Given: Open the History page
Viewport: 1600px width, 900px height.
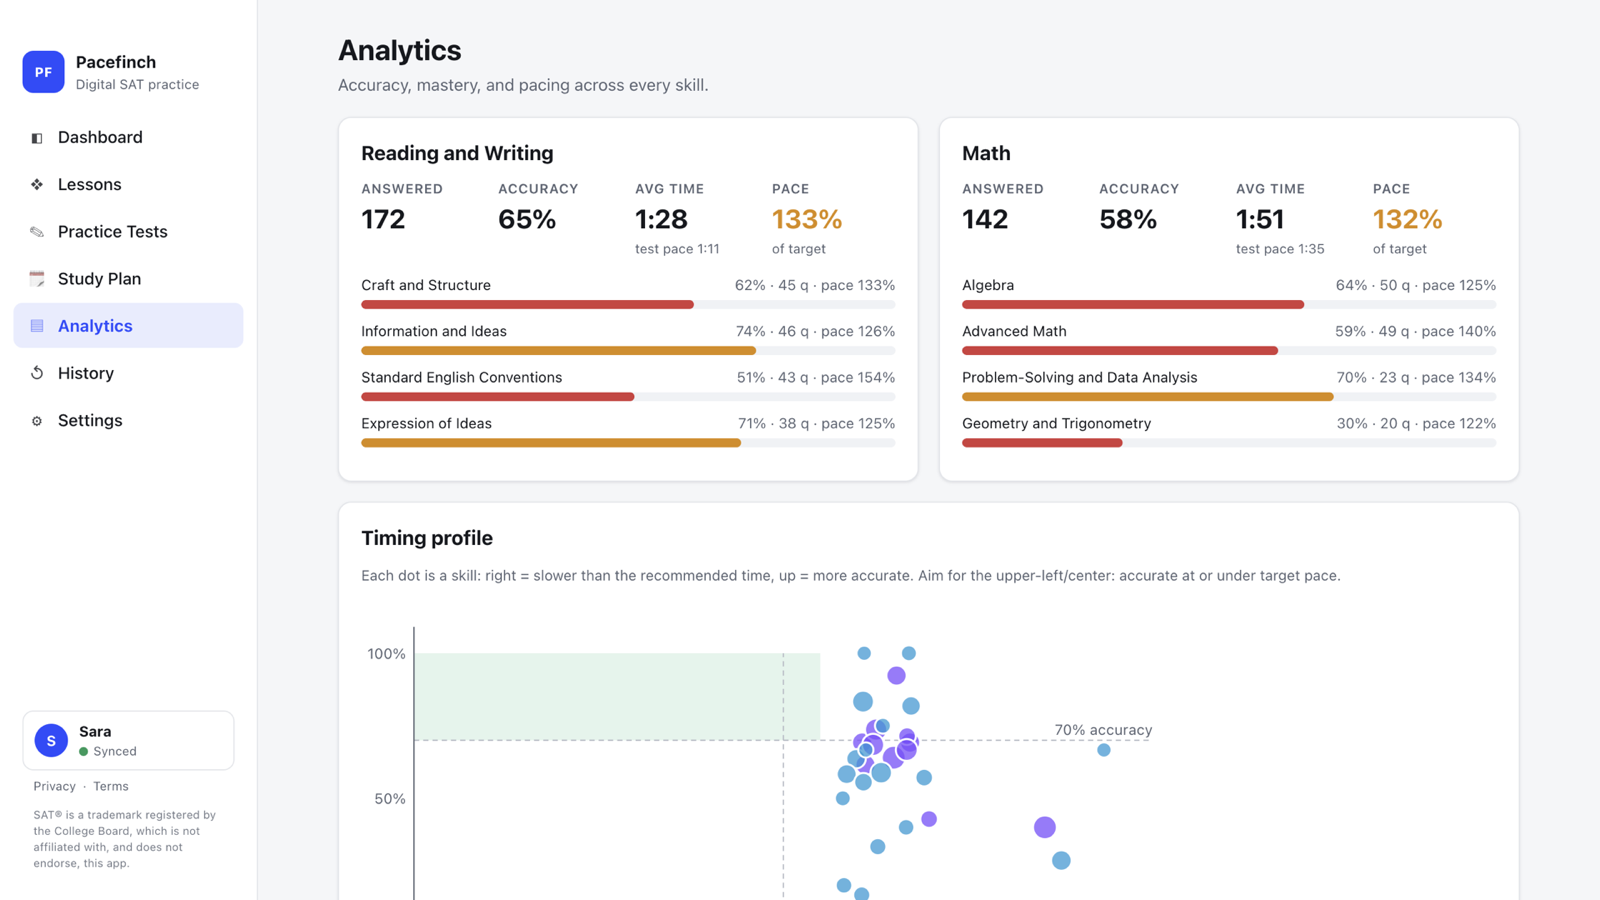Looking at the screenshot, I should (128, 373).
